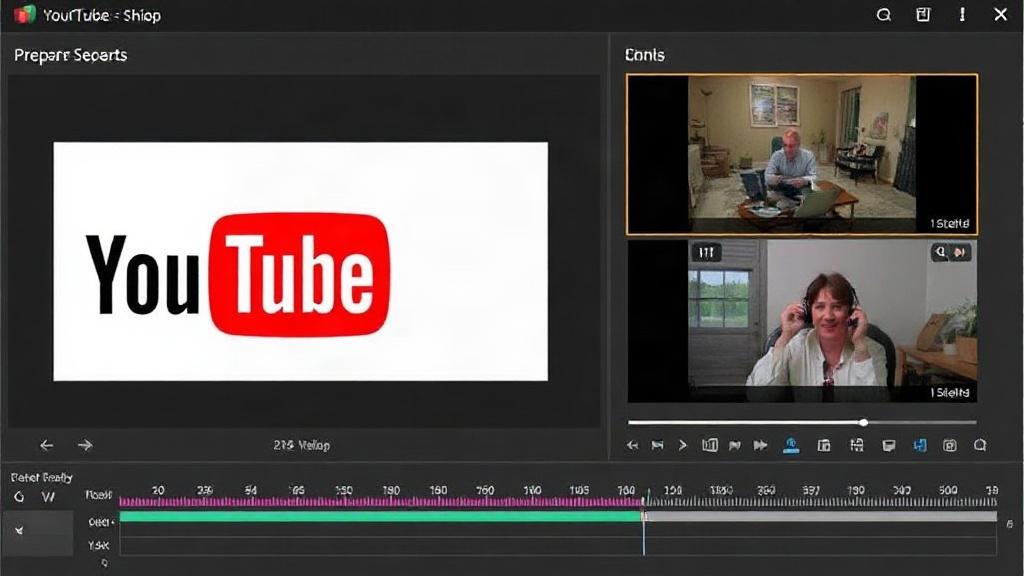
Task: Click the small icon below Y track label
Action: 104,563
